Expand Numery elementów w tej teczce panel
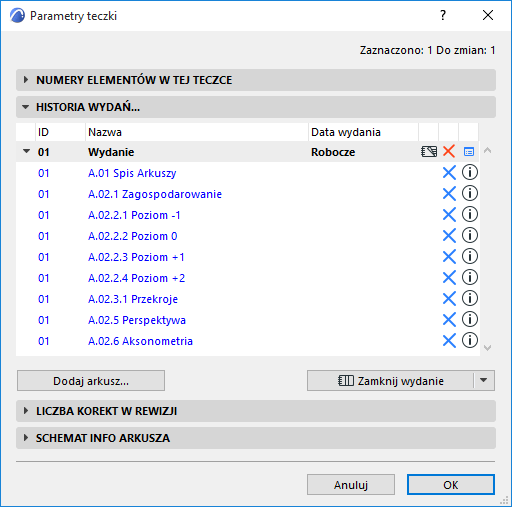 [256, 80]
